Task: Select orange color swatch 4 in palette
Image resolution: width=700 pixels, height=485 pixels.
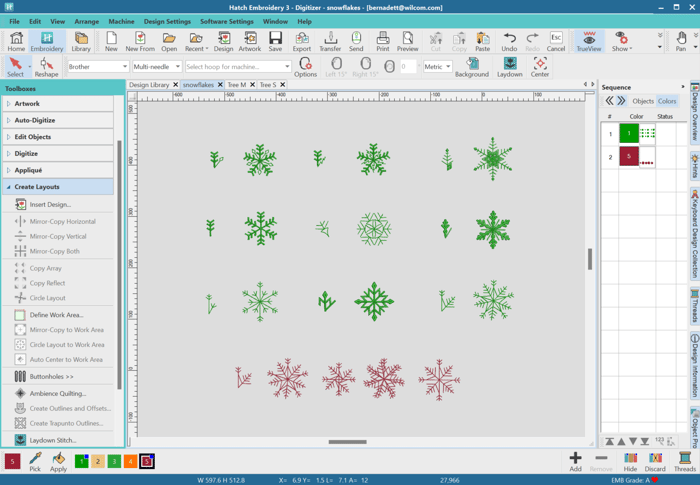Action: pos(130,461)
